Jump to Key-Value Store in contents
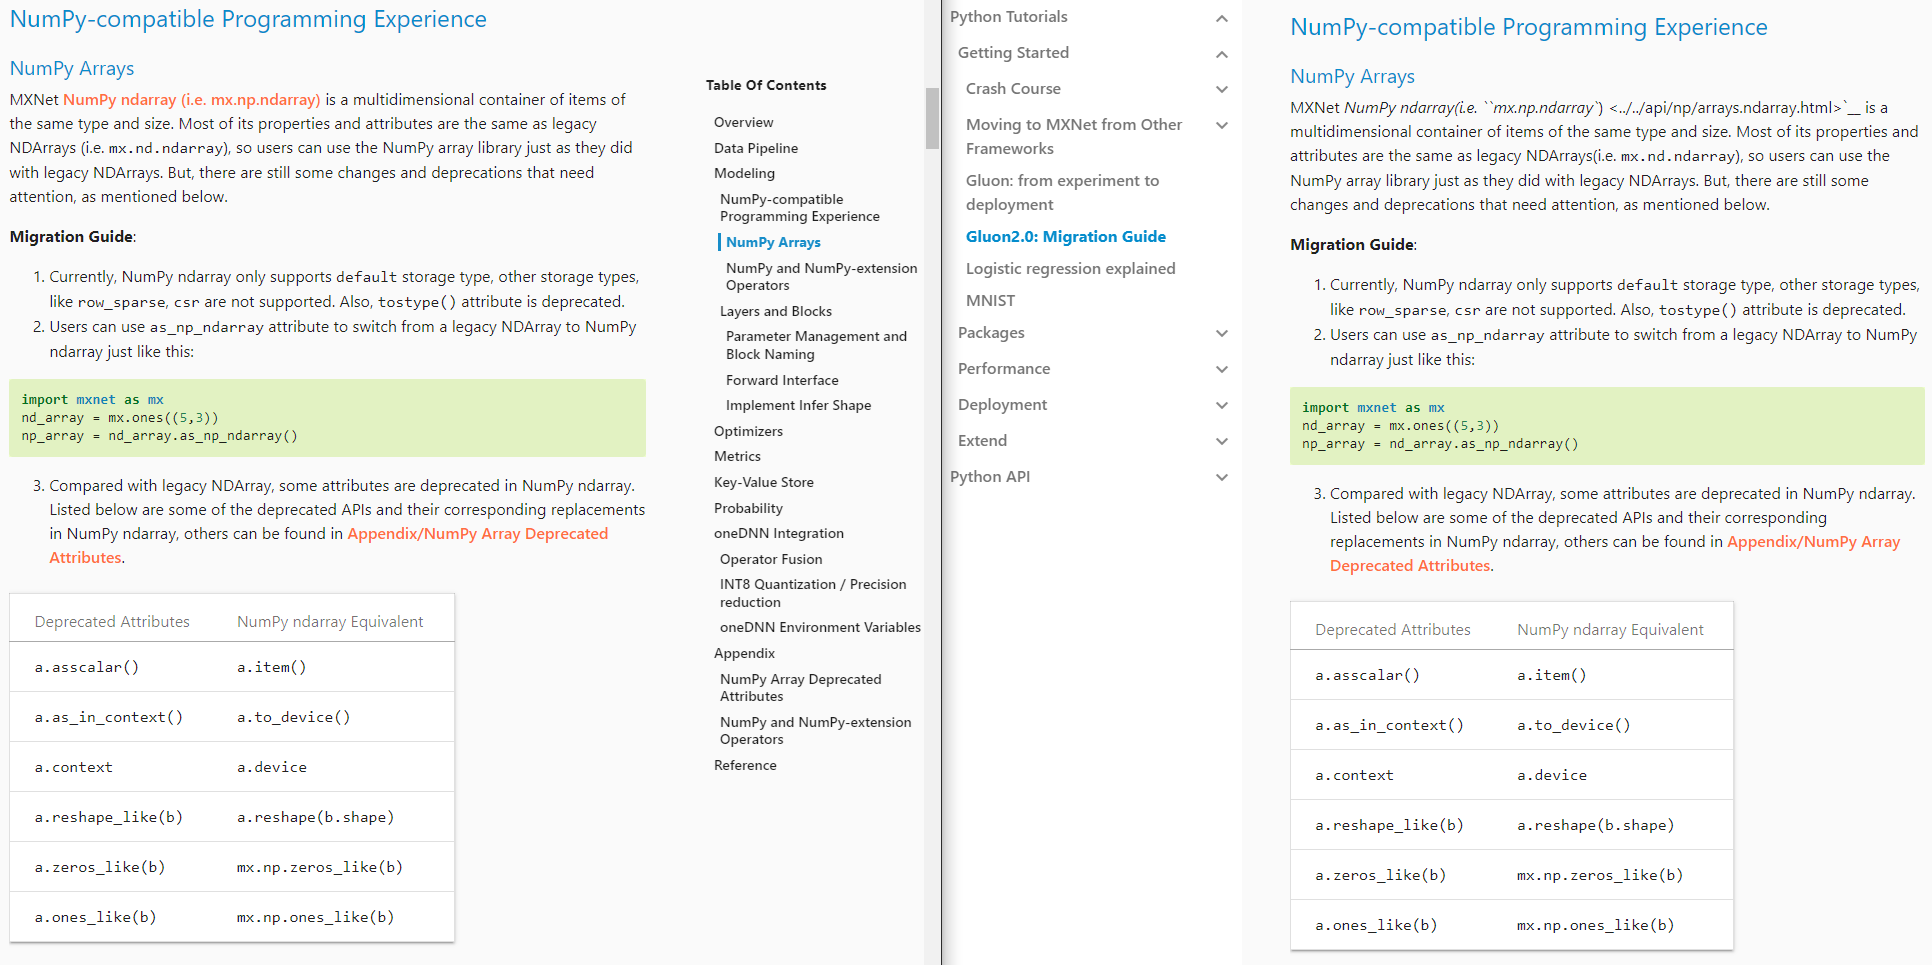This screenshot has width=1932, height=965. click(x=764, y=483)
